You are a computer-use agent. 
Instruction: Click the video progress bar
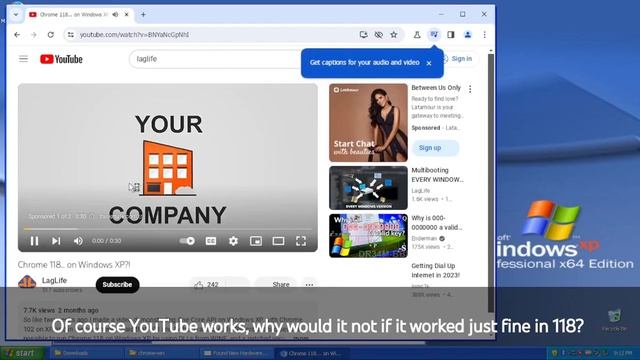tap(167, 229)
